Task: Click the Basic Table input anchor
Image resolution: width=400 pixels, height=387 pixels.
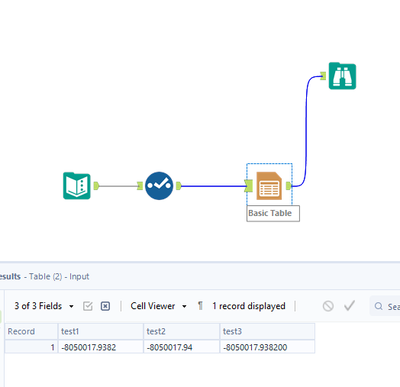Action: click(248, 186)
